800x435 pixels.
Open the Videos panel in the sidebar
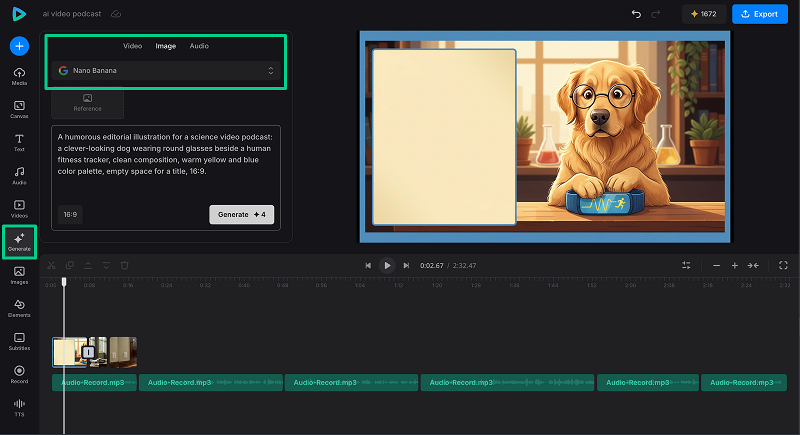click(x=19, y=209)
